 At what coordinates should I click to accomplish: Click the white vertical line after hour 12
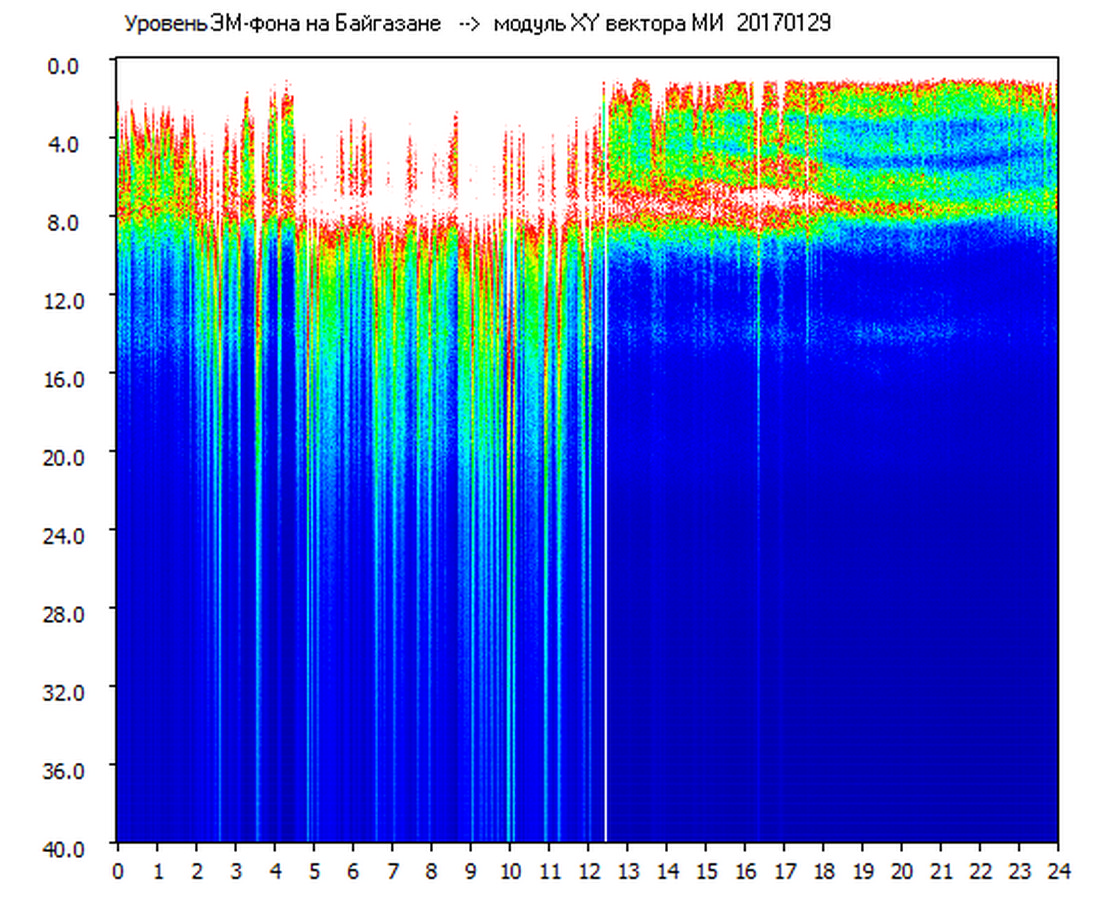coord(606,500)
